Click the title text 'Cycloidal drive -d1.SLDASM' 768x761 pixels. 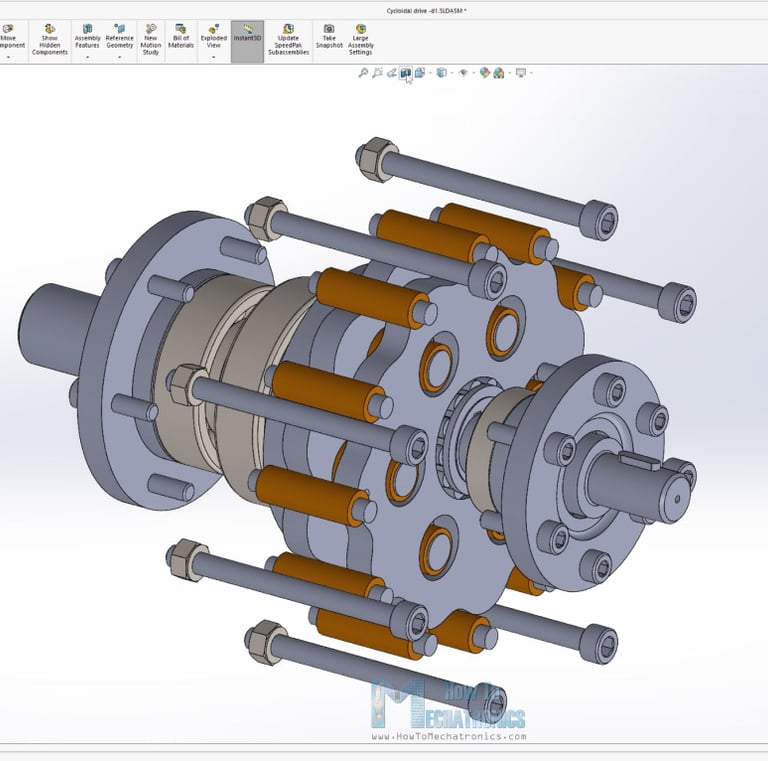coord(424,11)
